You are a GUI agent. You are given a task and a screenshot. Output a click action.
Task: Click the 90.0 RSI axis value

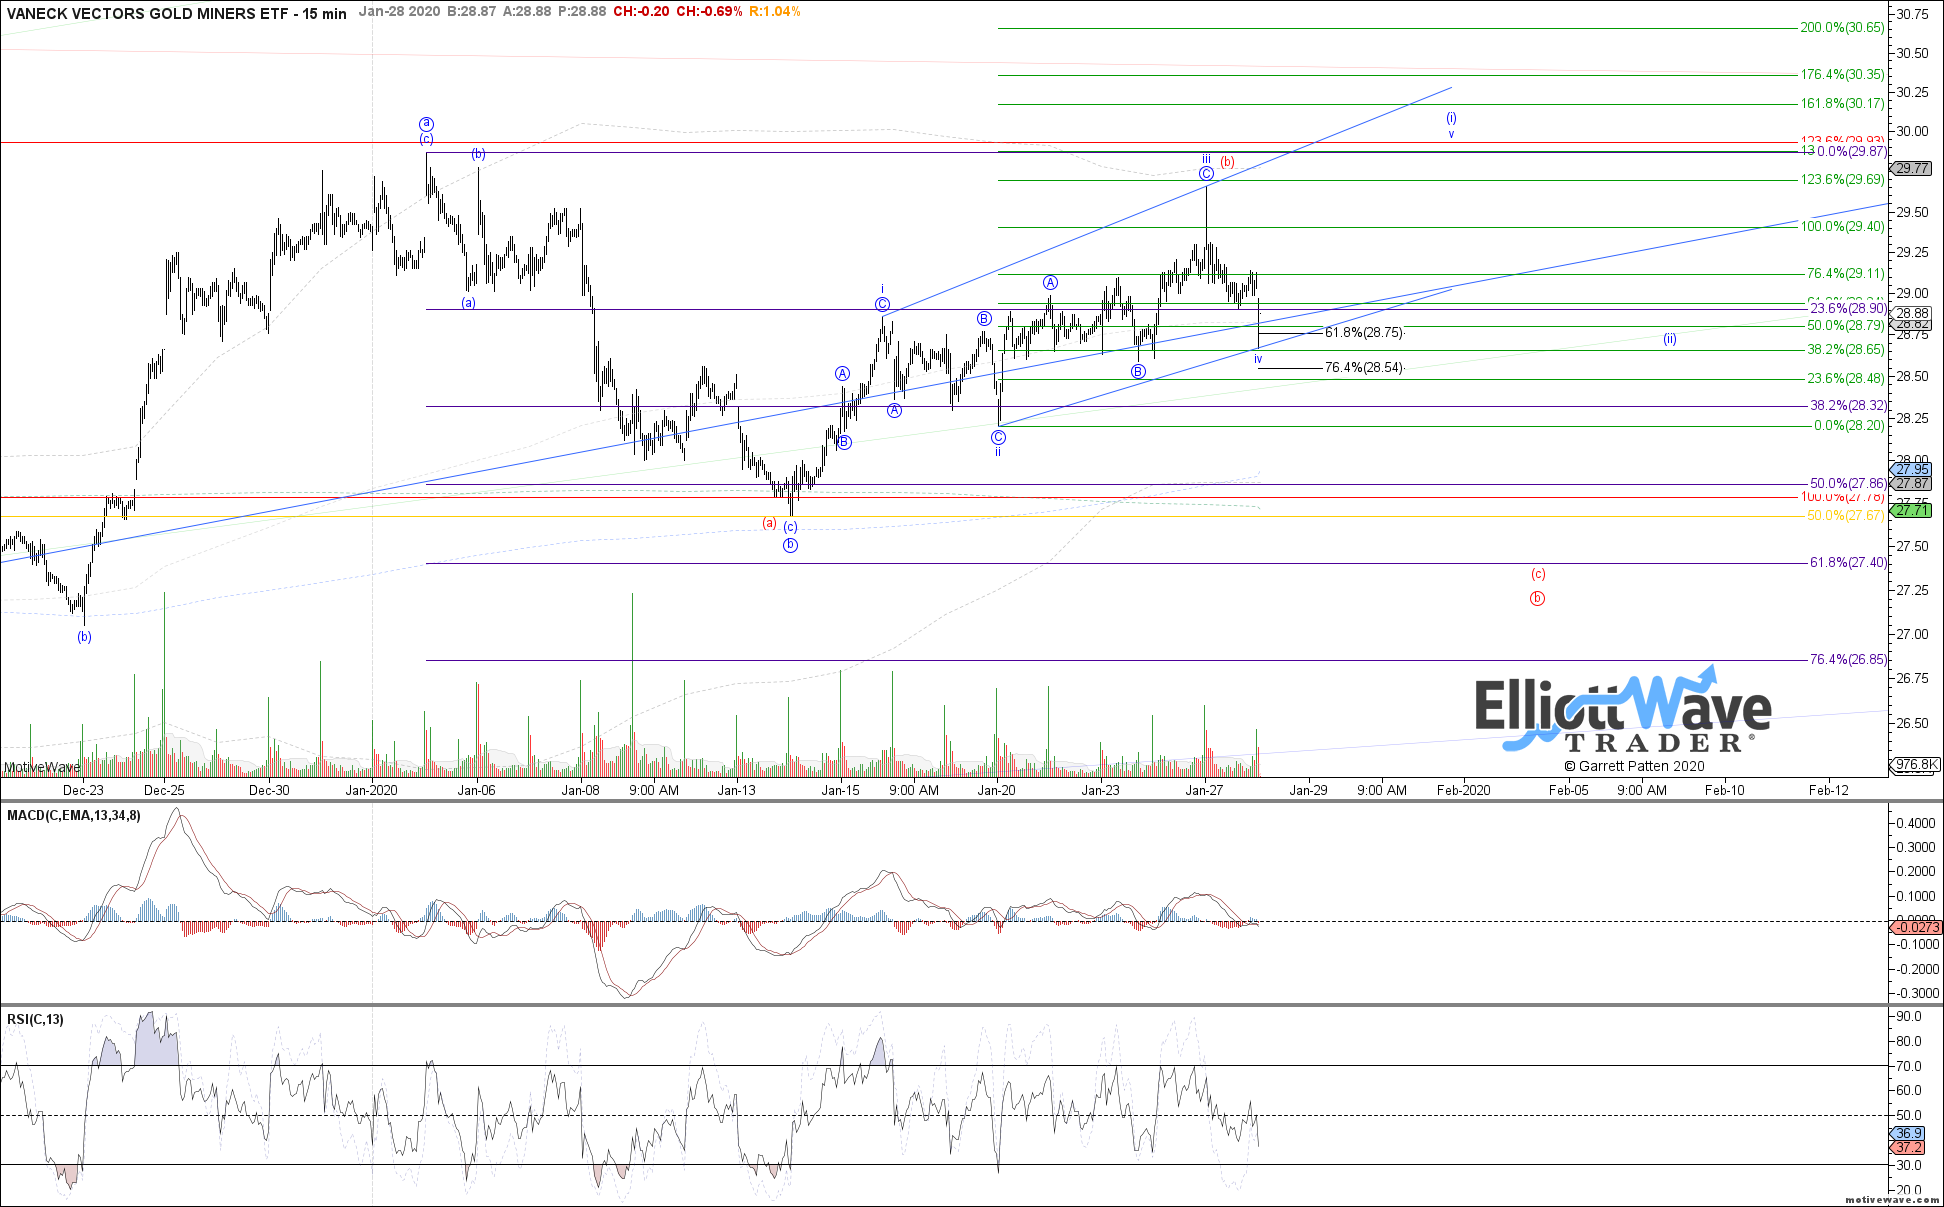(x=1909, y=1017)
